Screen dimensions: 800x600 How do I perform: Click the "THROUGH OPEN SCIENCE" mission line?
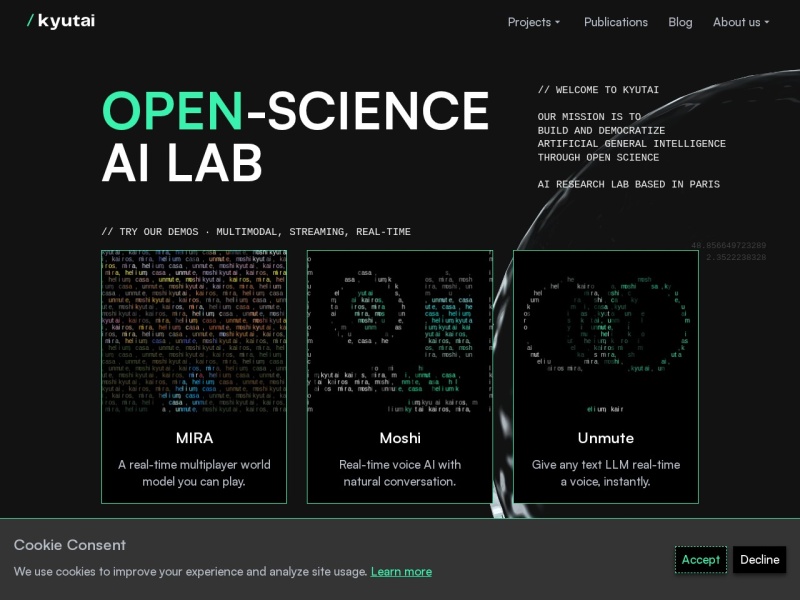598,158
